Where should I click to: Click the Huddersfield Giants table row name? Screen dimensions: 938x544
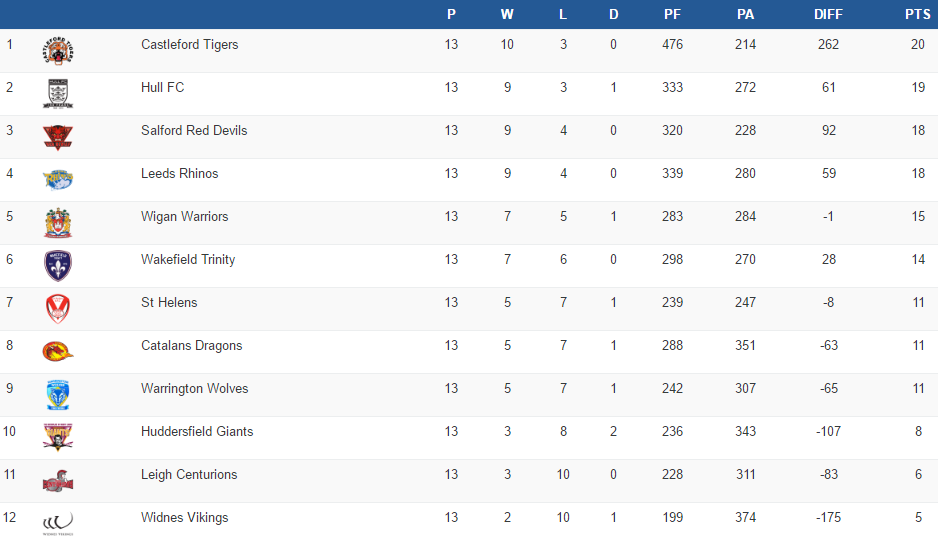point(197,431)
